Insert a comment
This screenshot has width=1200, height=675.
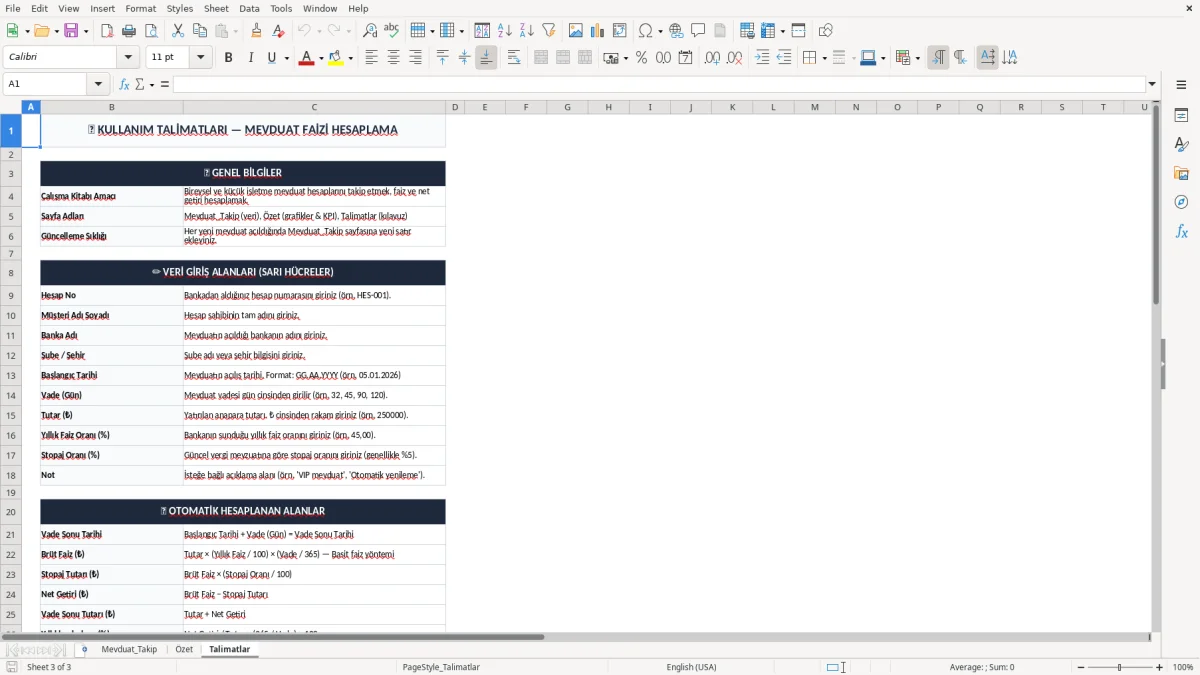pos(699,31)
